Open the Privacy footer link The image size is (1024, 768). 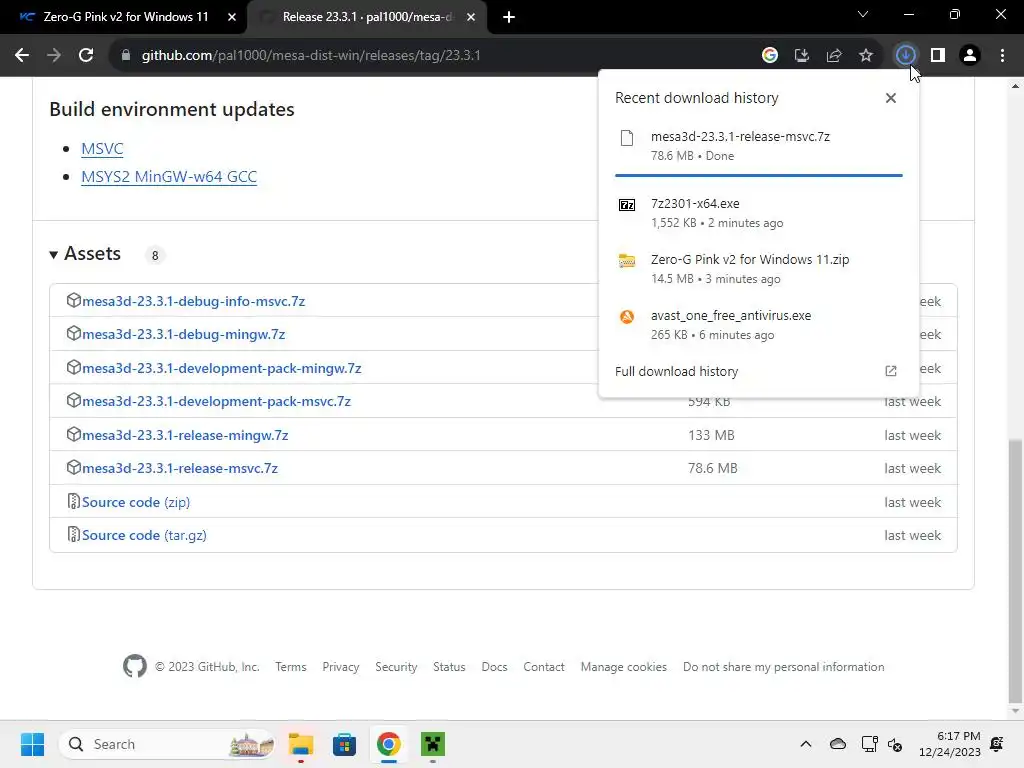coord(341,667)
